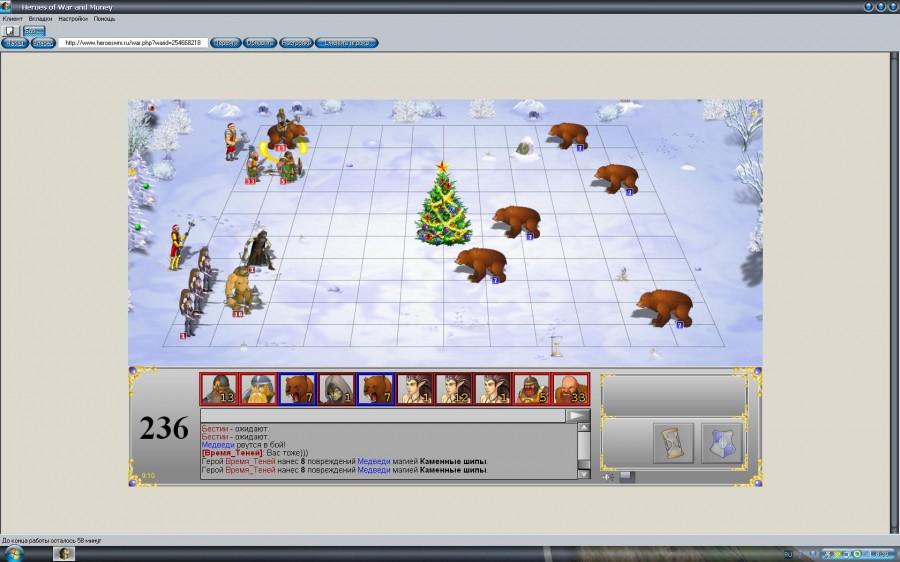Click the chat line 'Медведи рвутся в бой!'
This screenshot has width=900, height=562.
pos(241,445)
